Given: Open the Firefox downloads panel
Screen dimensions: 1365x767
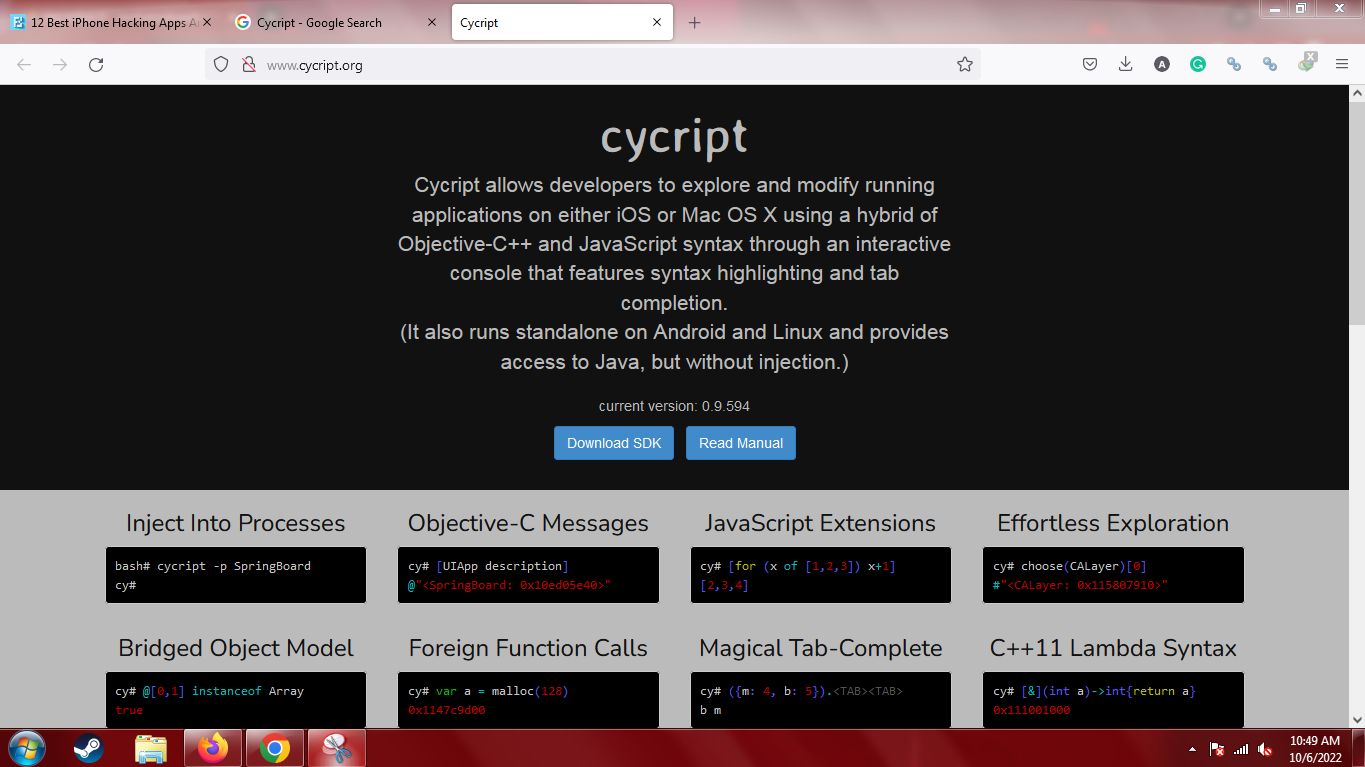Looking at the screenshot, I should click(1126, 64).
